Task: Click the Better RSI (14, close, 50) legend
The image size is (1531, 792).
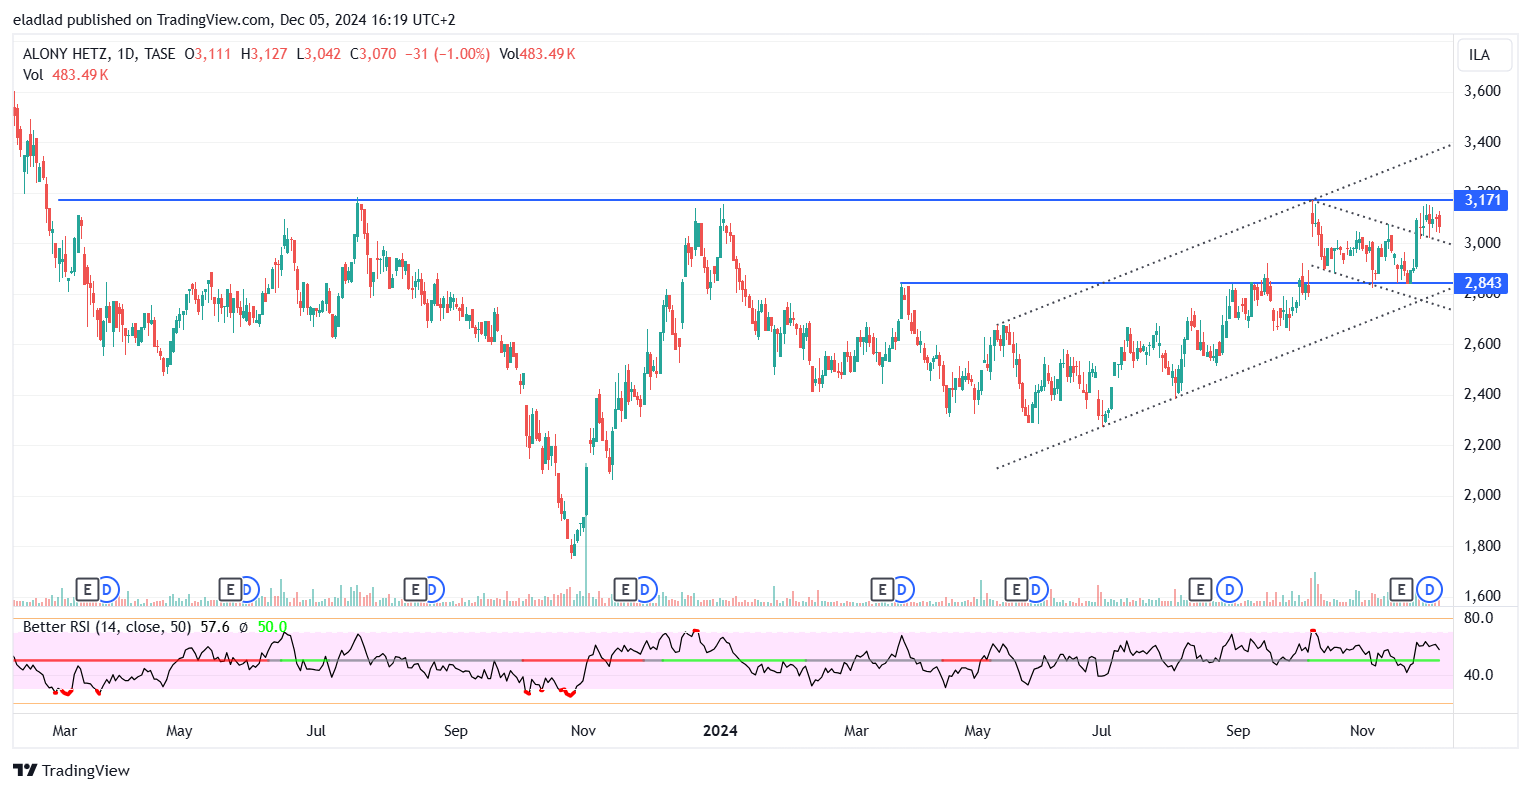Action: click(x=108, y=627)
